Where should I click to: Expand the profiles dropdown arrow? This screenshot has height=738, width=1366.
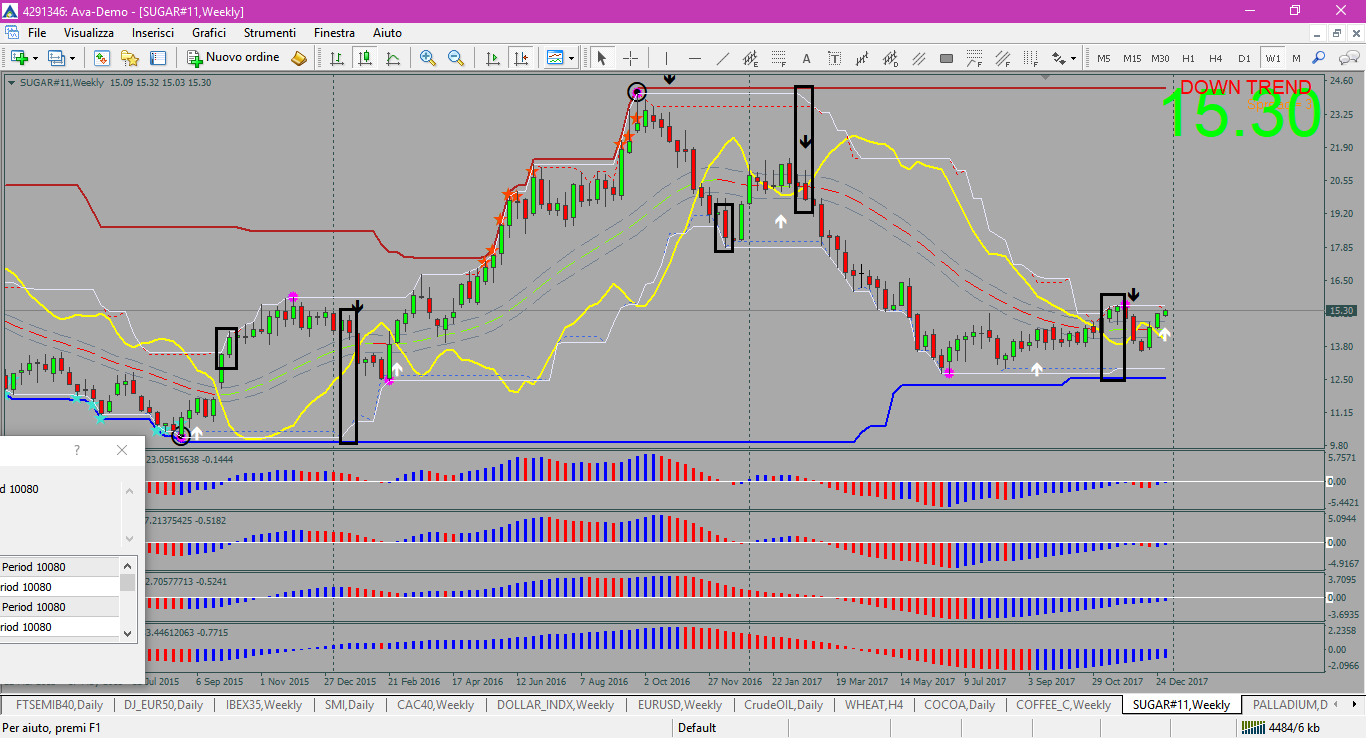click(72, 58)
